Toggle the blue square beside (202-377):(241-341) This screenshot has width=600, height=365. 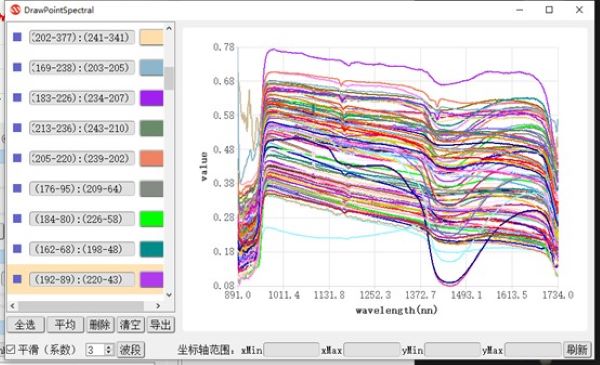(x=17, y=37)
